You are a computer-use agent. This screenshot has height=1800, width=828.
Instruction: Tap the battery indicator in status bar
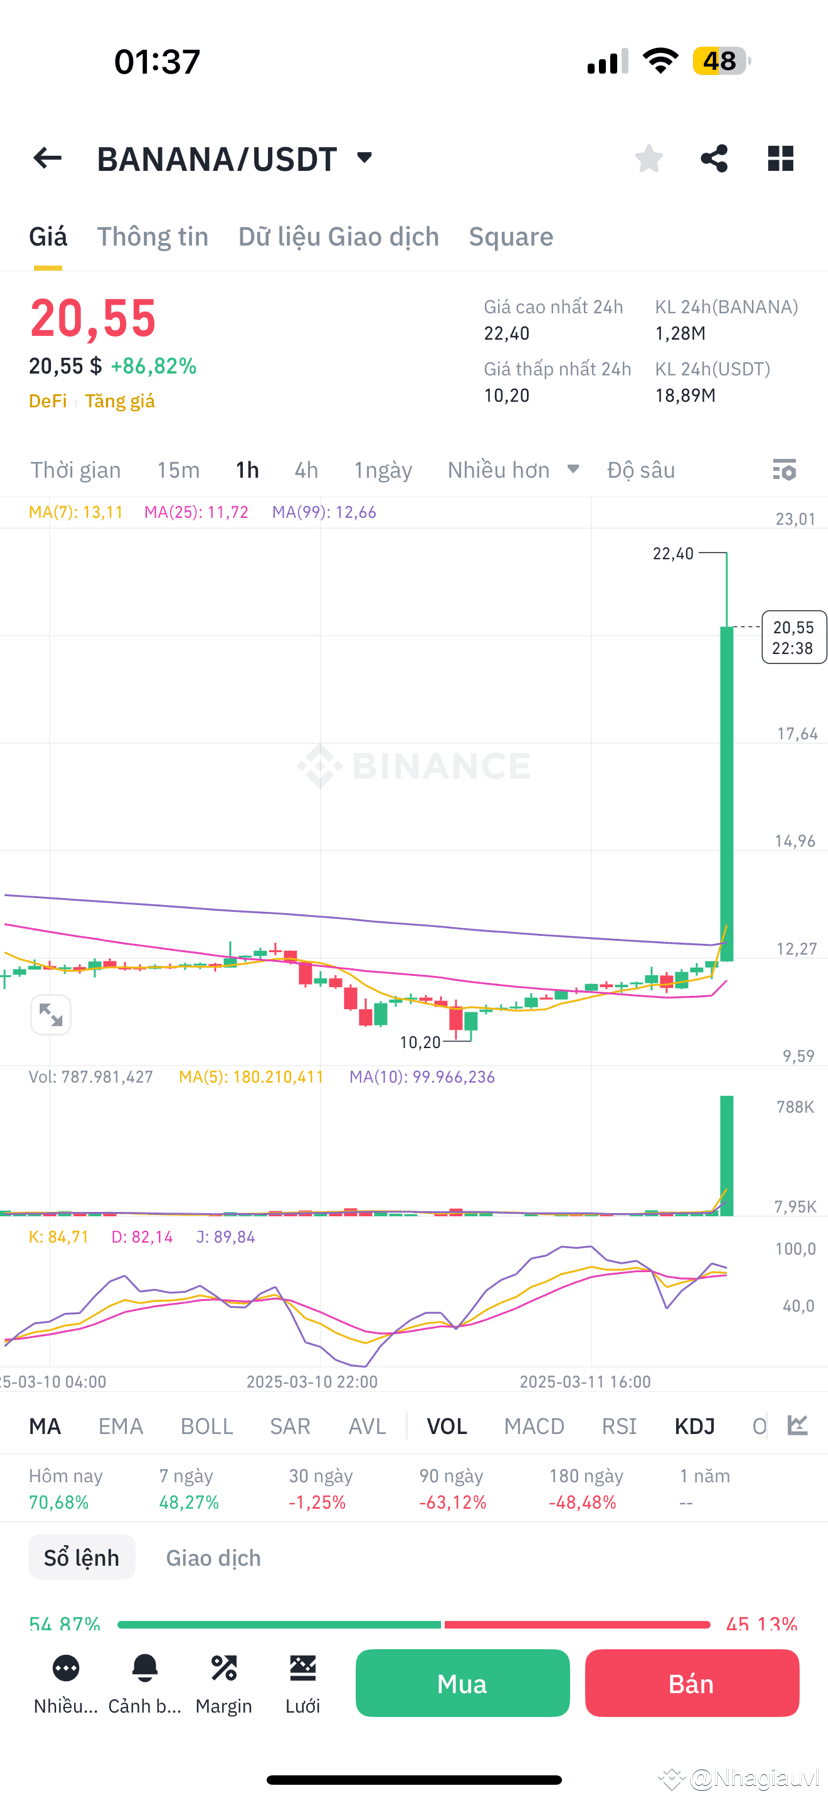721,61
